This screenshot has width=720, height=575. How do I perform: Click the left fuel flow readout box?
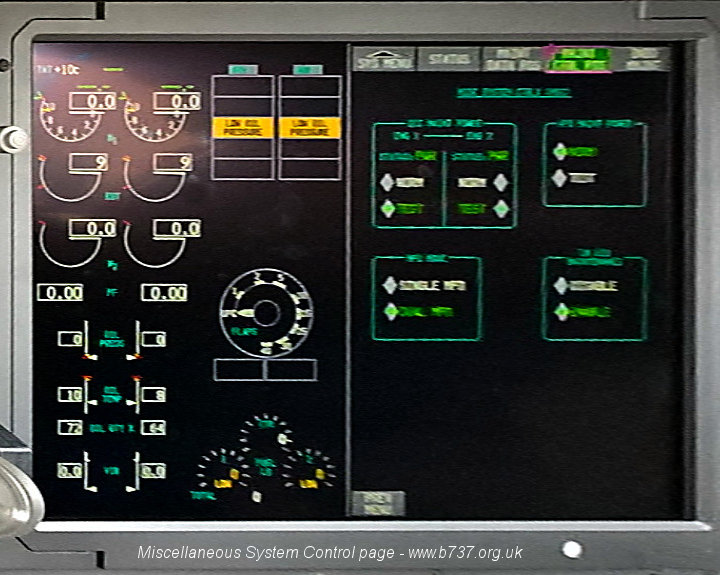click(x=60, y=293)
